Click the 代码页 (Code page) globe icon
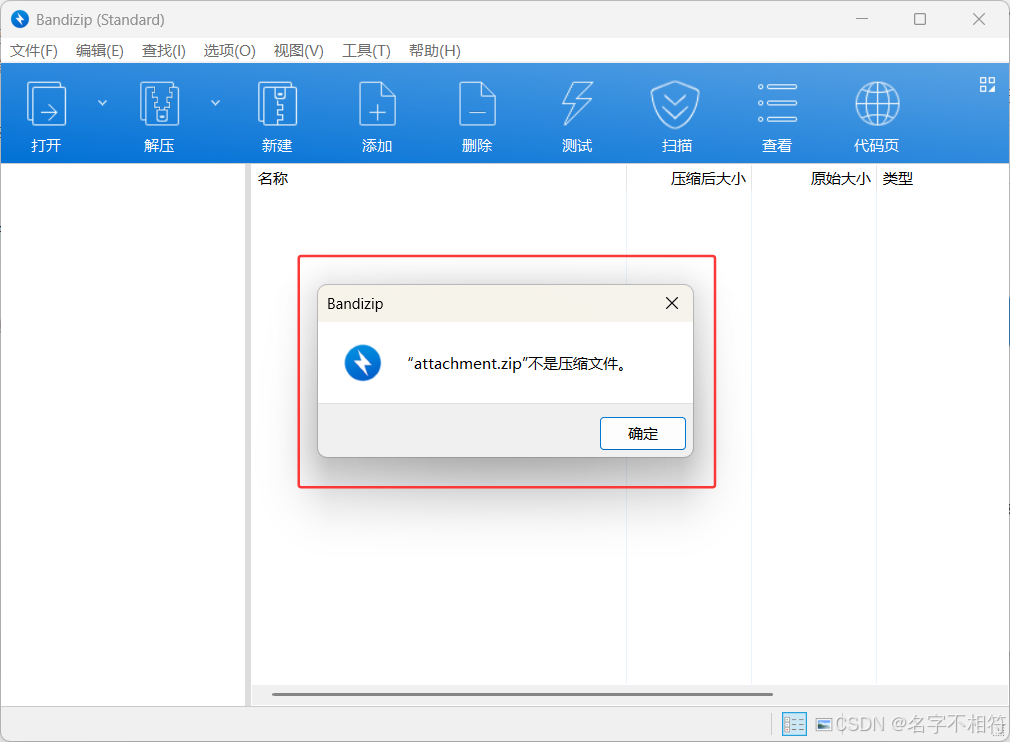This screenshot has width=1010, height=742. click(877, 104)
